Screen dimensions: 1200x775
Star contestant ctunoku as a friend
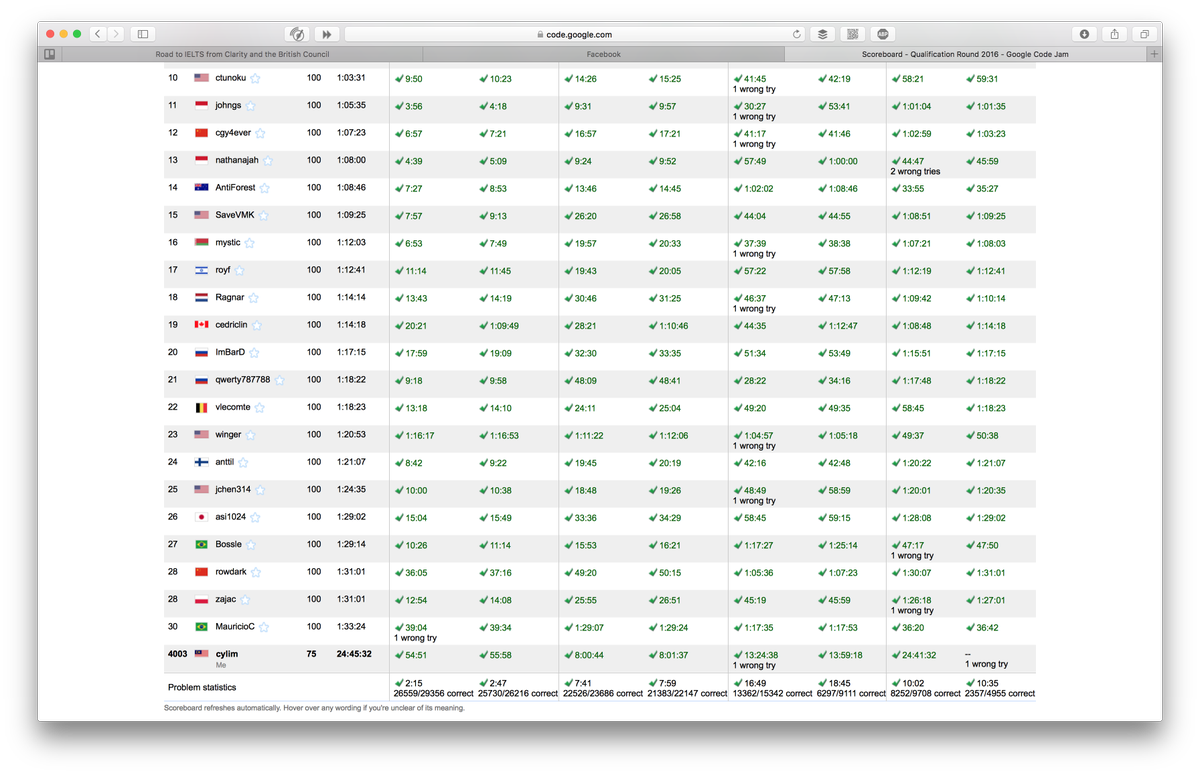(x=255, y=78)
